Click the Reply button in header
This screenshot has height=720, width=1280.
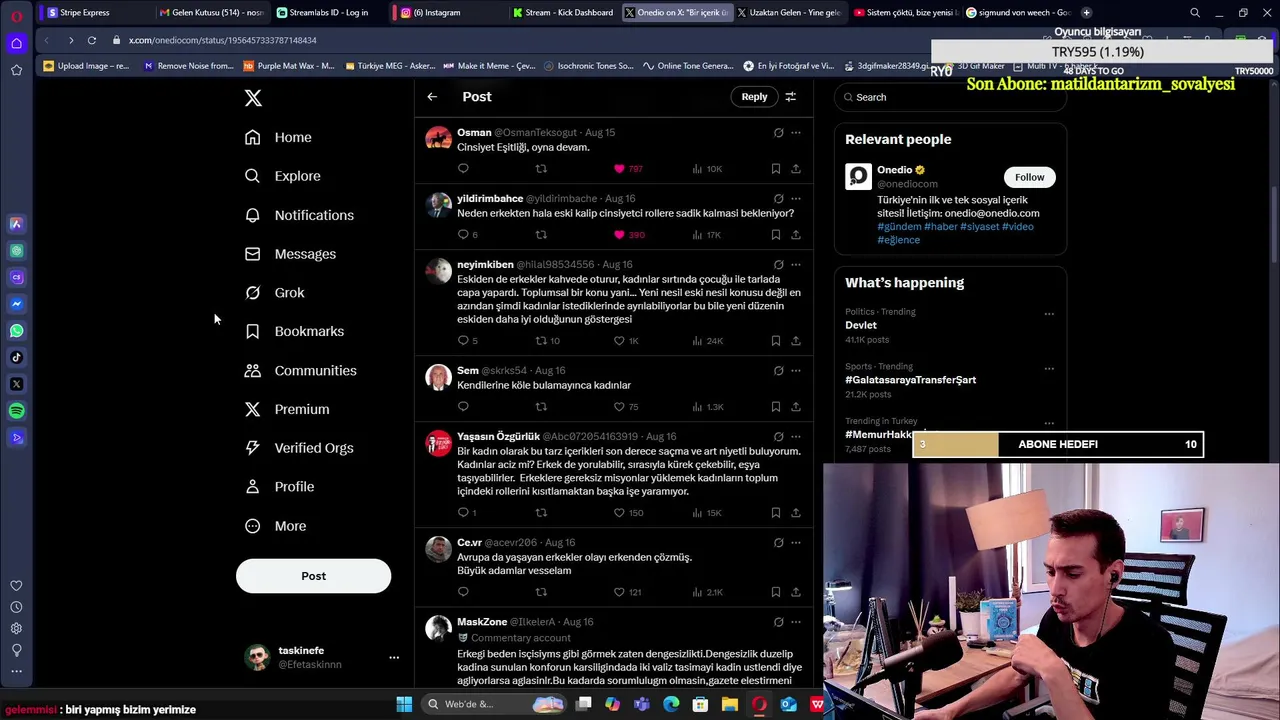(754, 97)
